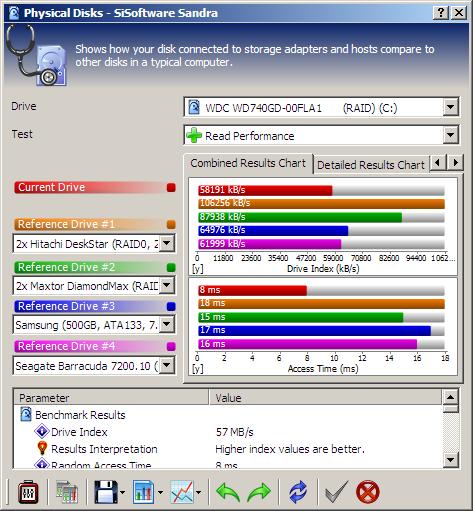This screenshot has width=473, height=511.
Task: Expand the Samsung reference drive dropdown
Action: 167,324
